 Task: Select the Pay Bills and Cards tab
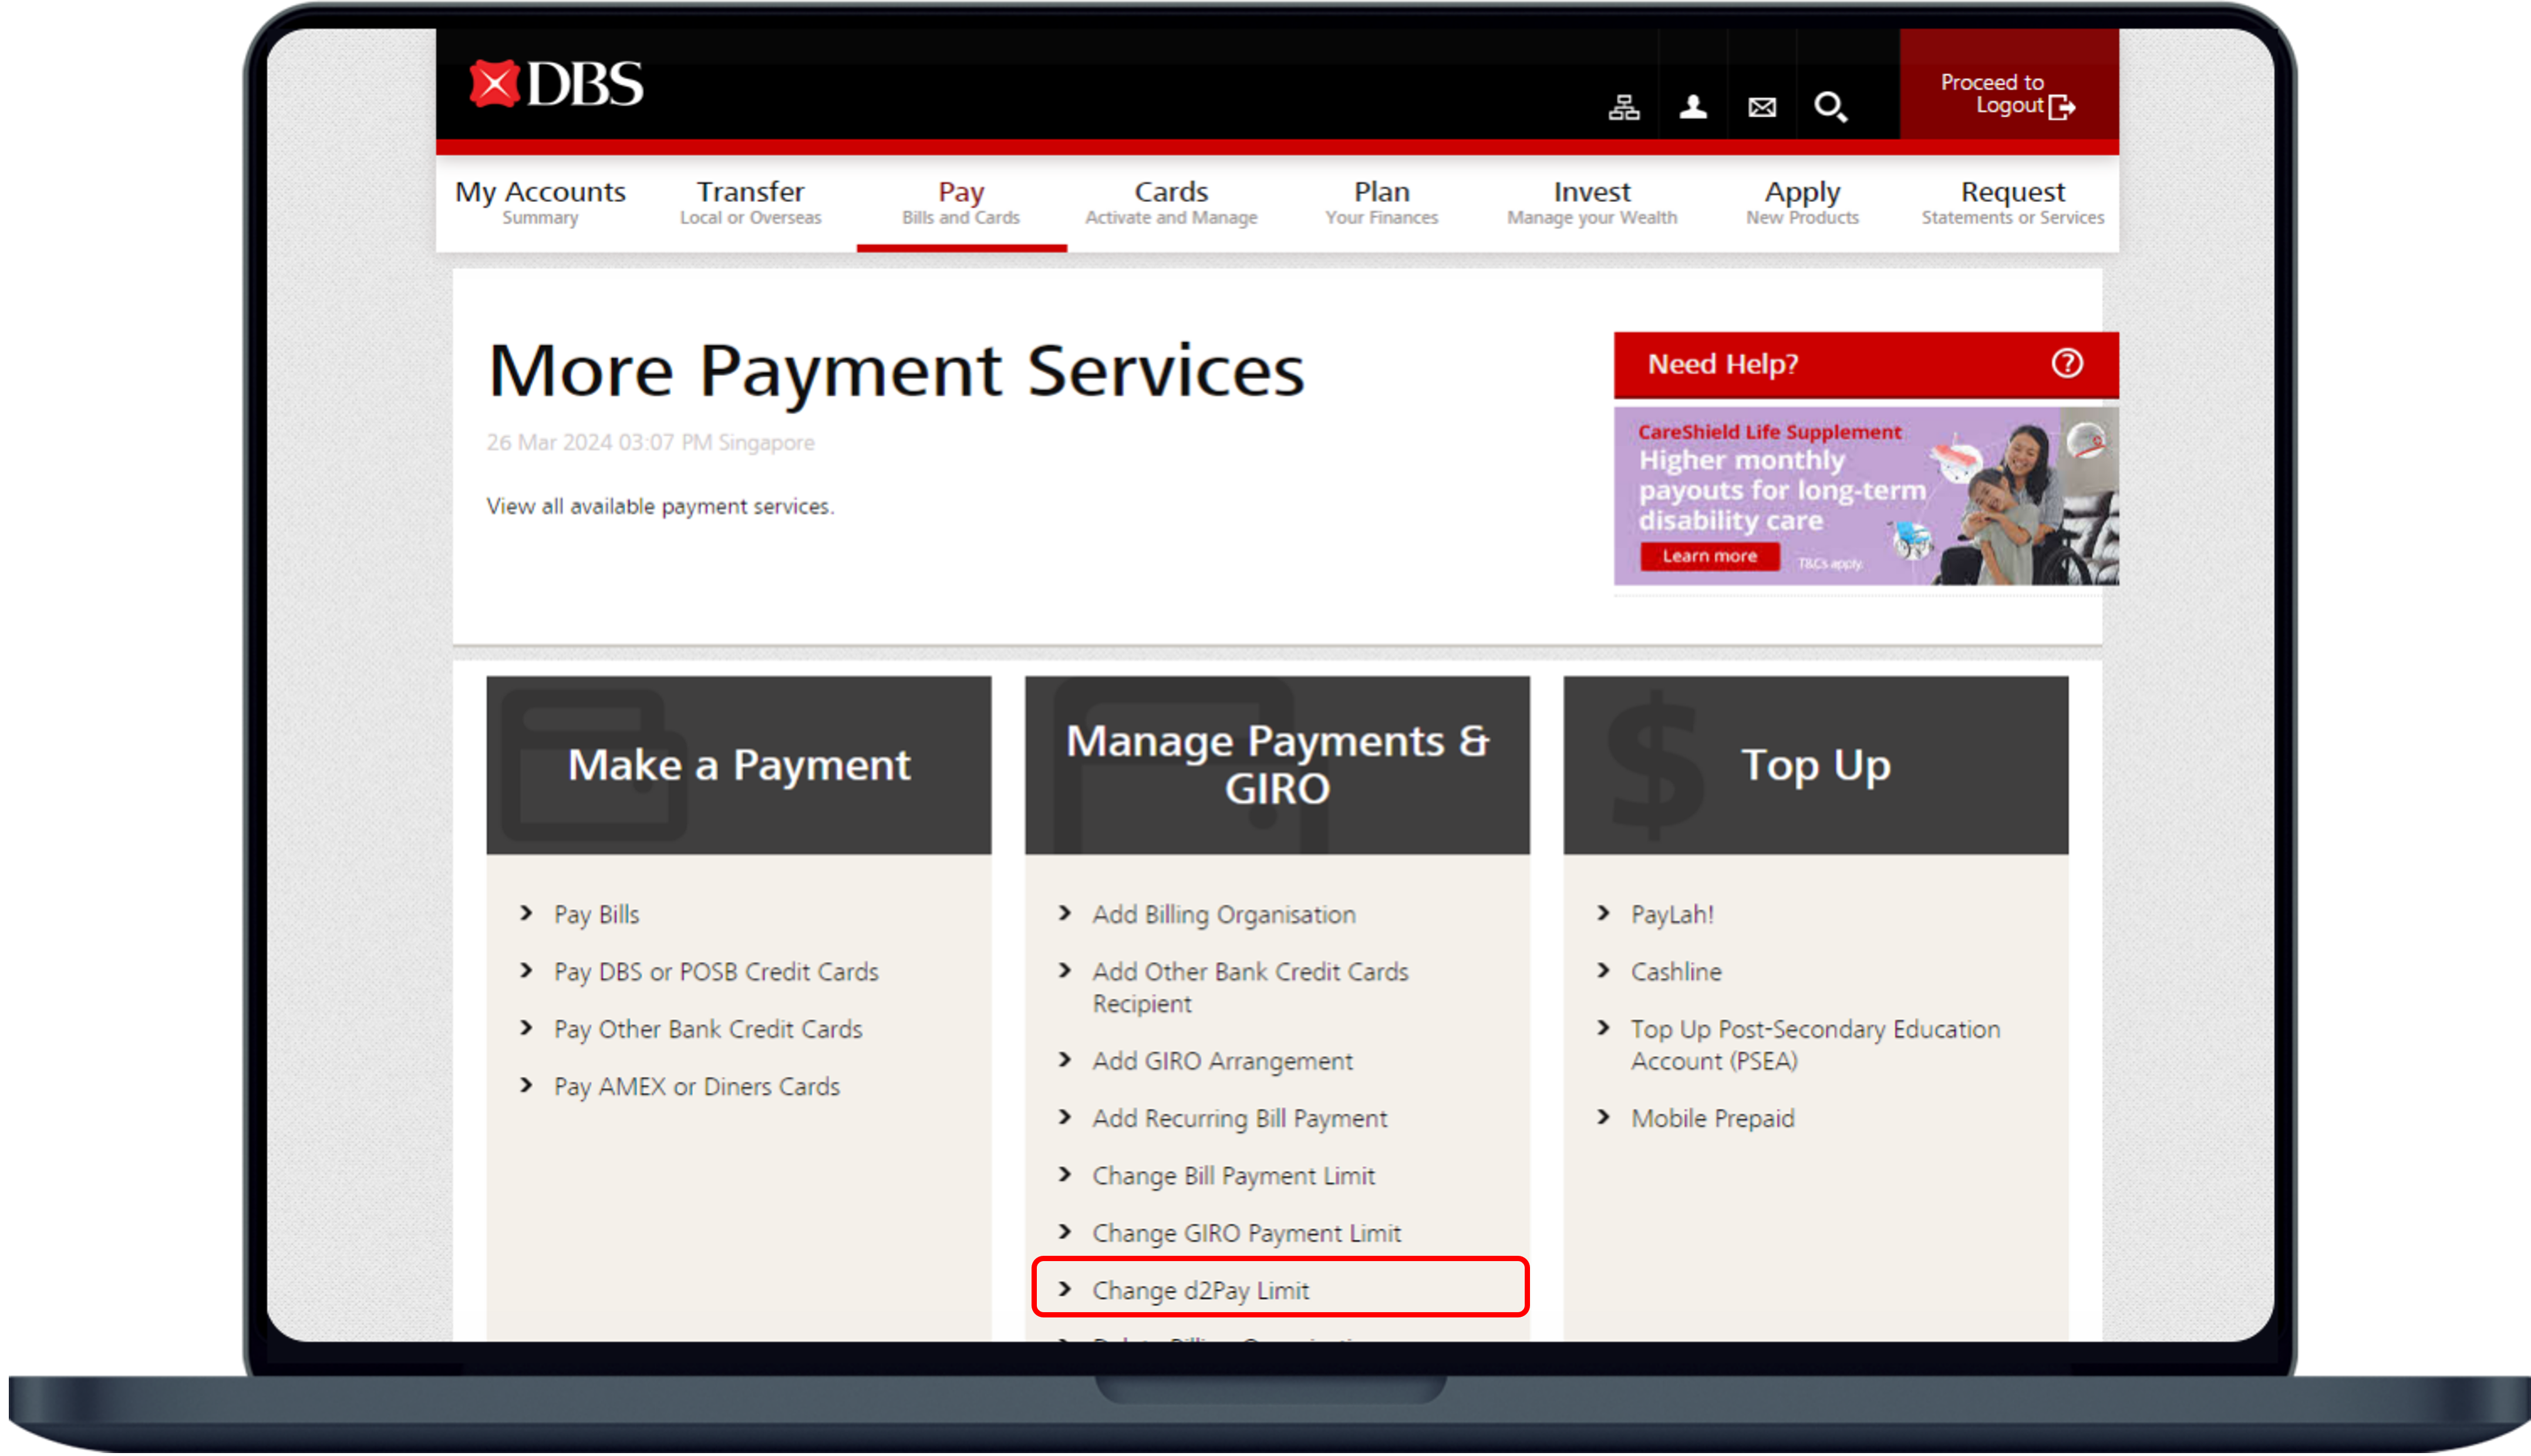coord(961,202)
